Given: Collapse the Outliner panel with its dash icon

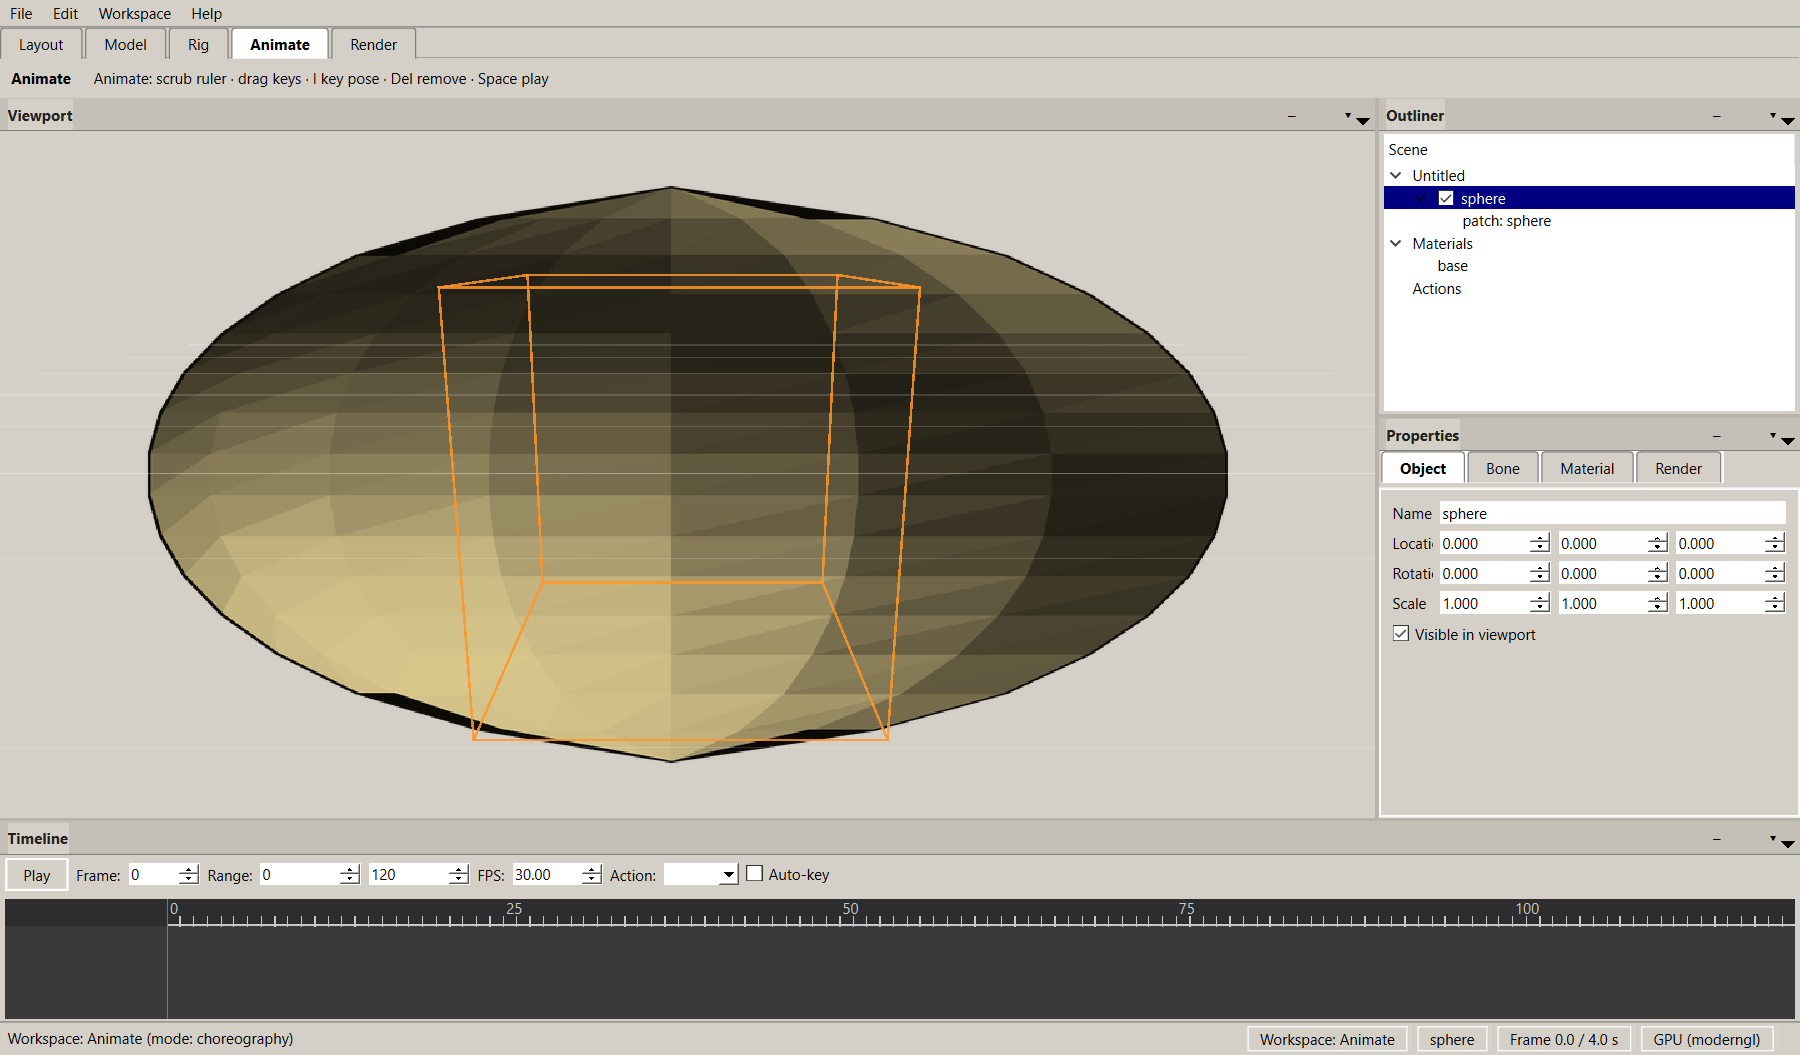Looking at the screenshot, I should tap(1716, 116).
